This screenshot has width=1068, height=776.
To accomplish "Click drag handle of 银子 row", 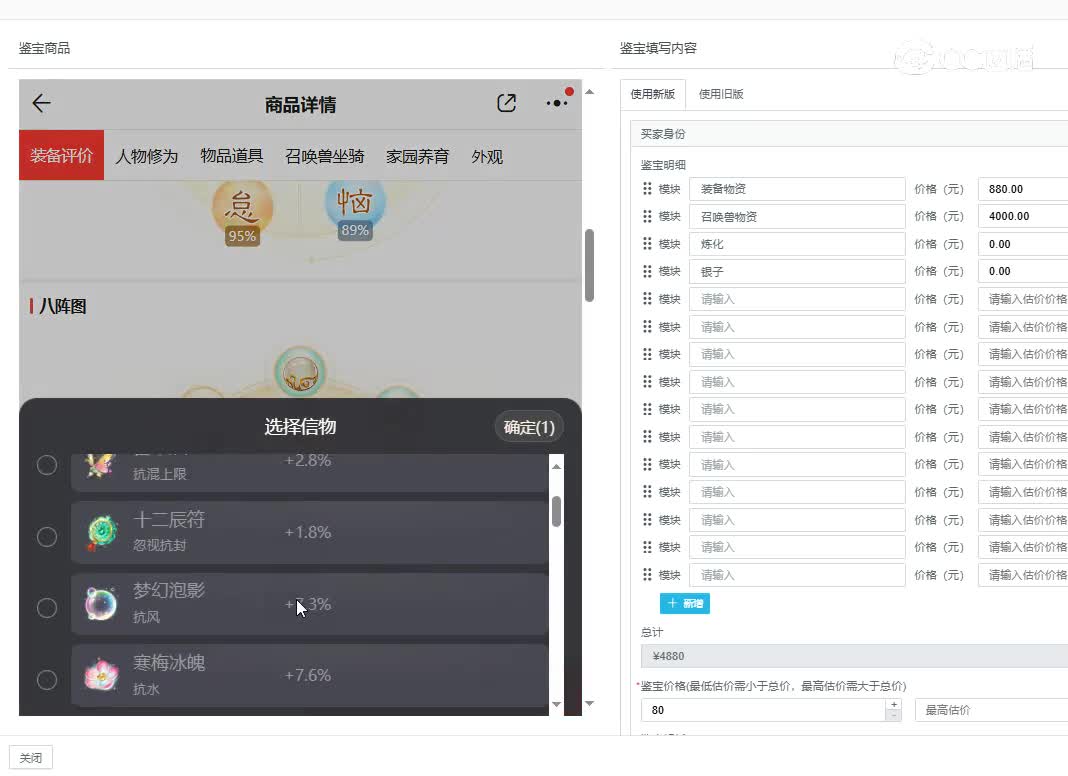I will tap(647, 271).
